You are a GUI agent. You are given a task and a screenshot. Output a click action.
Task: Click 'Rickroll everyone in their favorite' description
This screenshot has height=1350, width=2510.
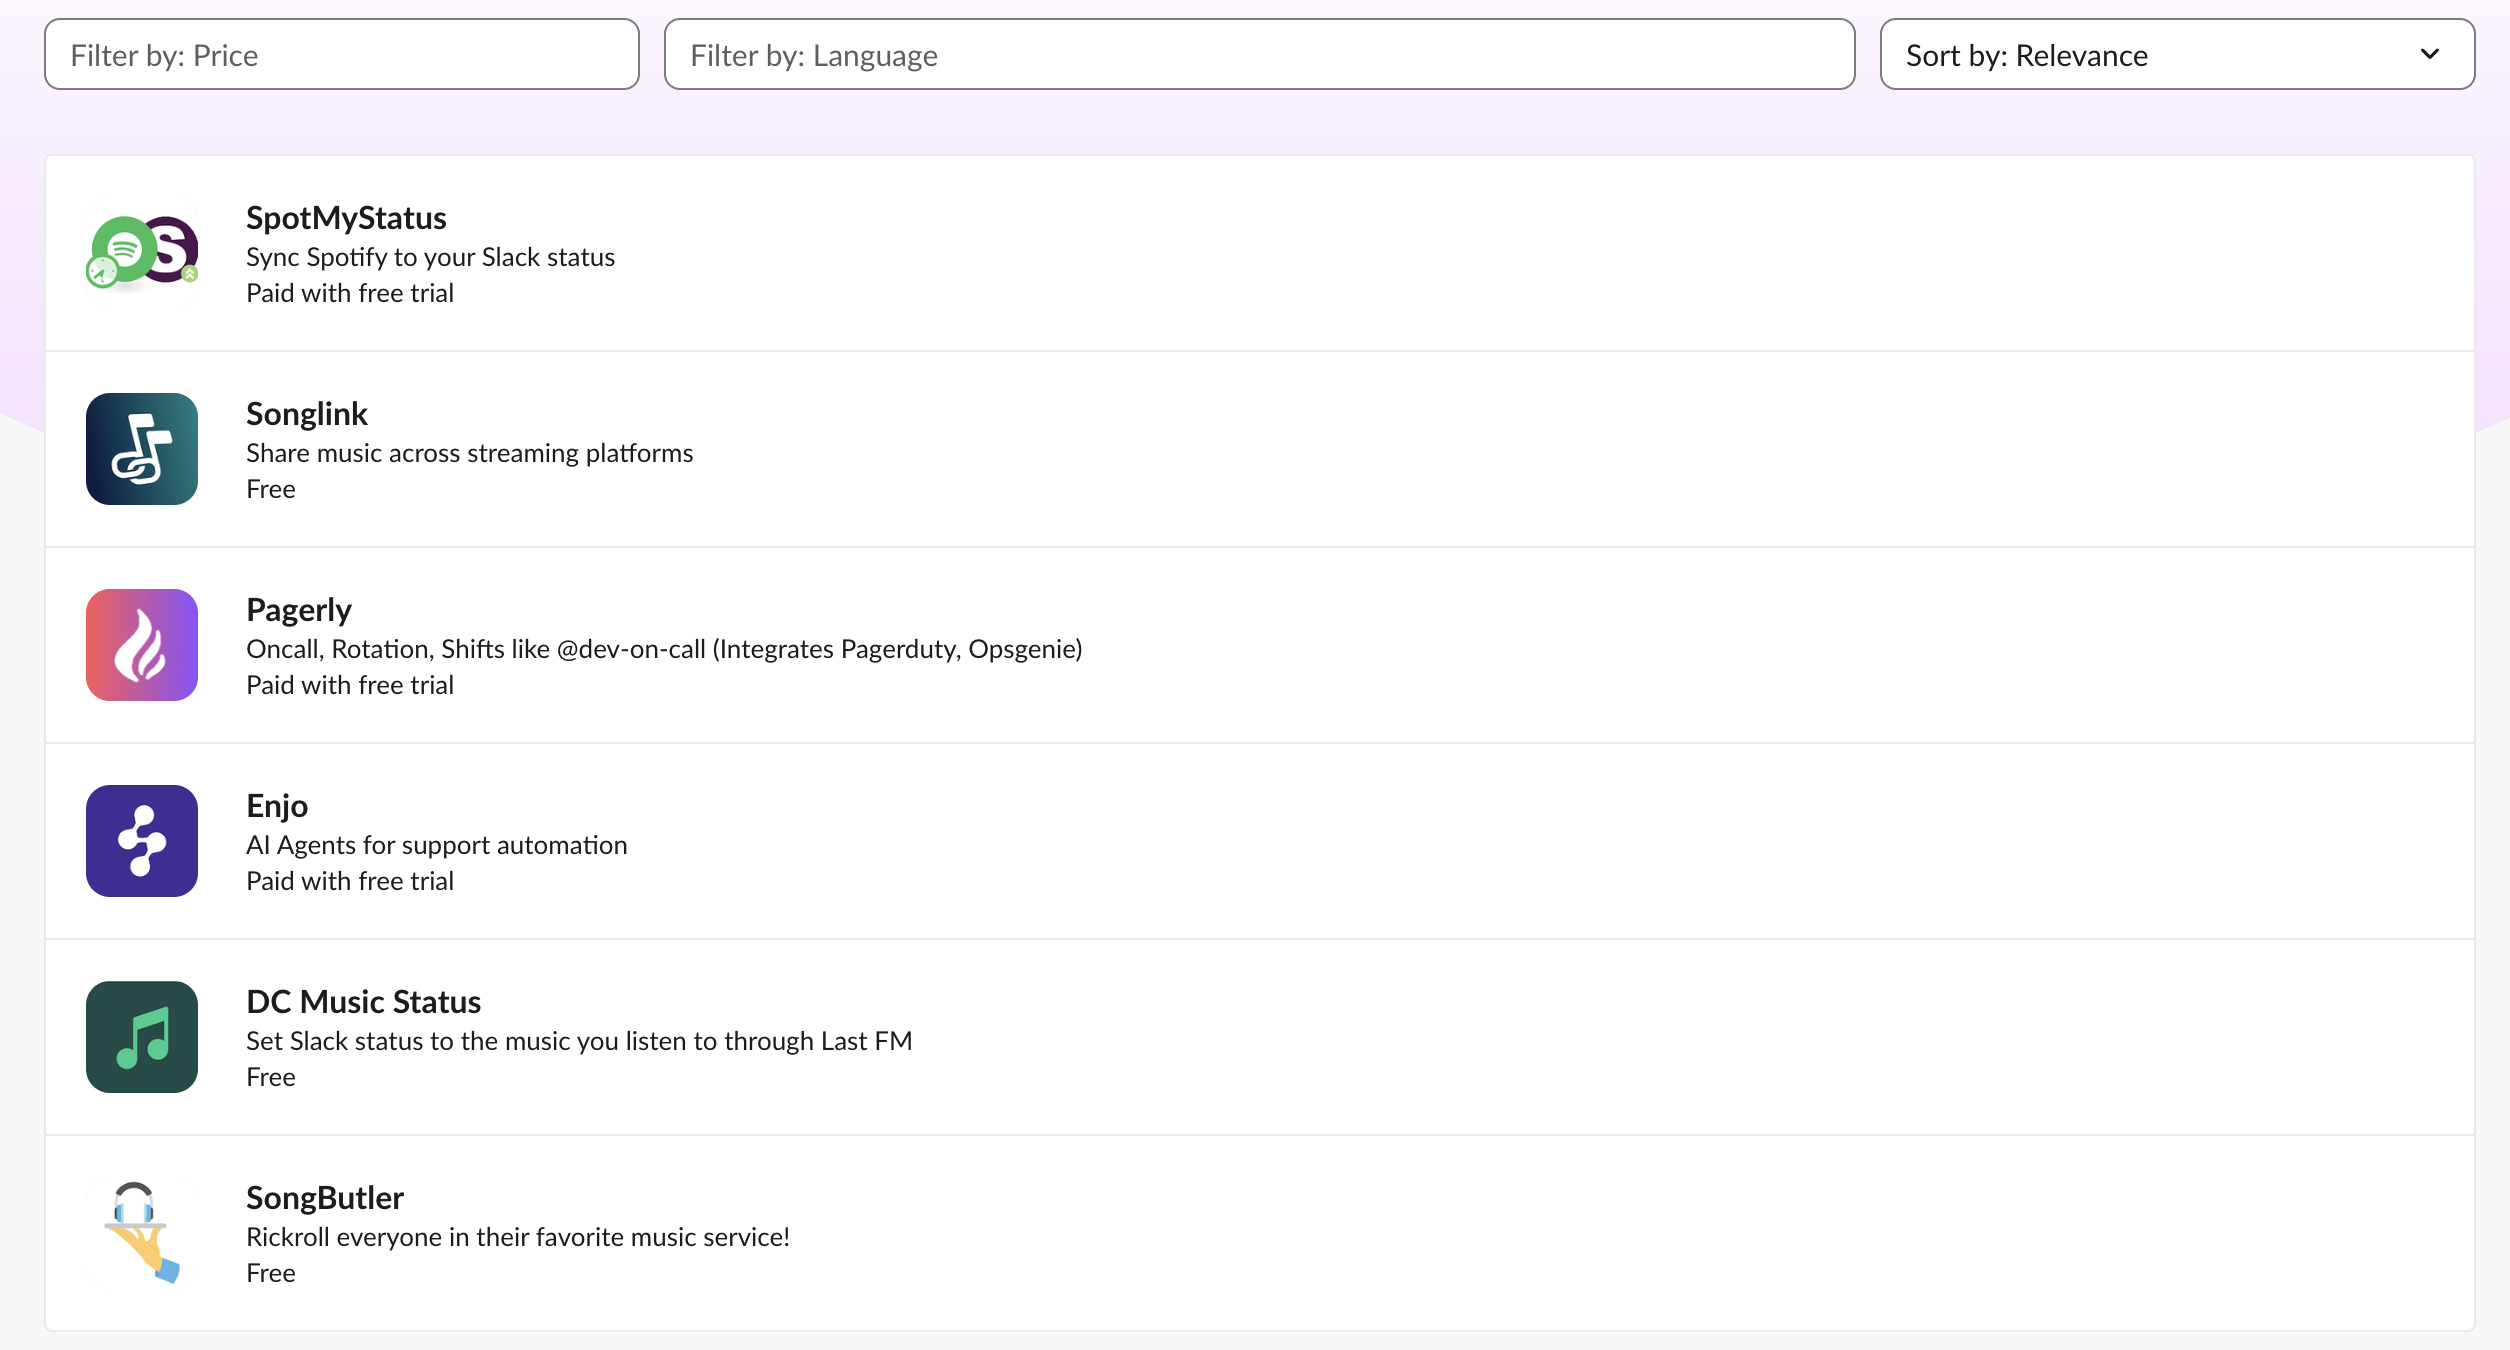[518, 1237]
